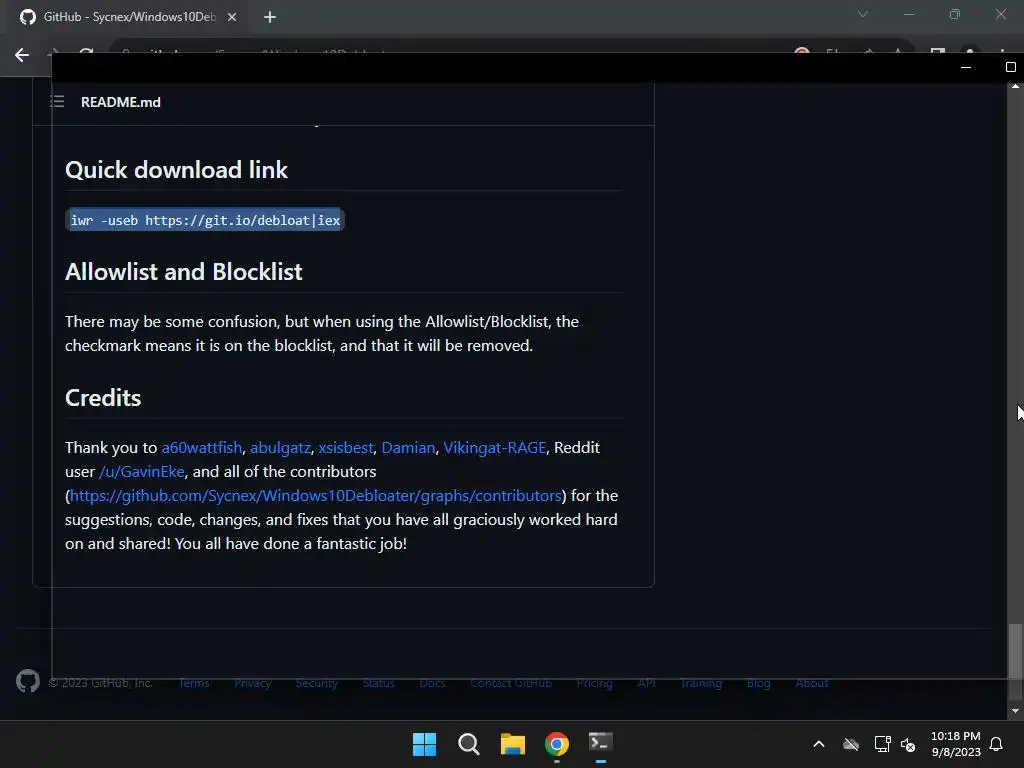This screenshot has height=768, width=1024.
Task: Click the GitHub logo in the footer
Action: point(27,681)
